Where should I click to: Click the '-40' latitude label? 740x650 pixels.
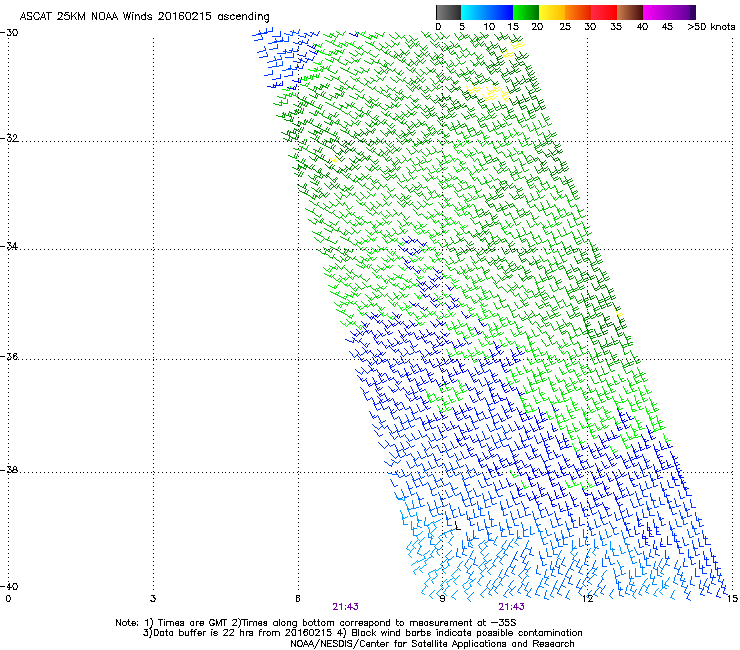9,586
